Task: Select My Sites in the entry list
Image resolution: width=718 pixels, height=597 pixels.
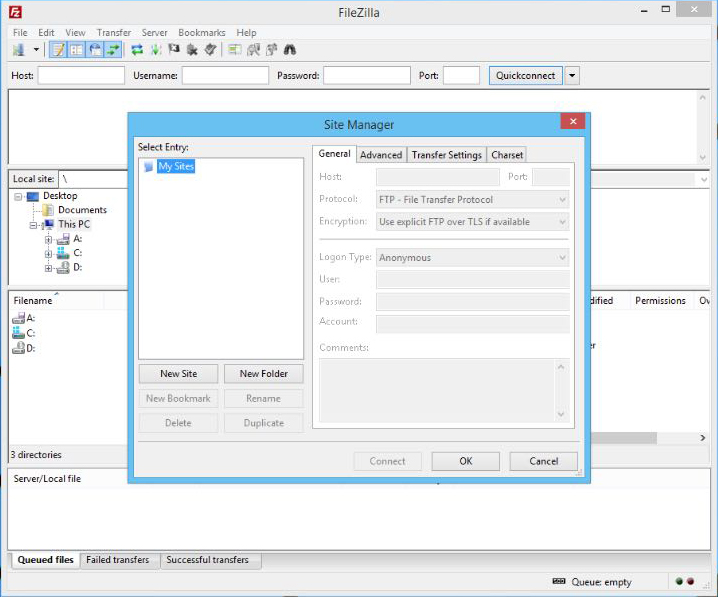Action: point(176,167)
